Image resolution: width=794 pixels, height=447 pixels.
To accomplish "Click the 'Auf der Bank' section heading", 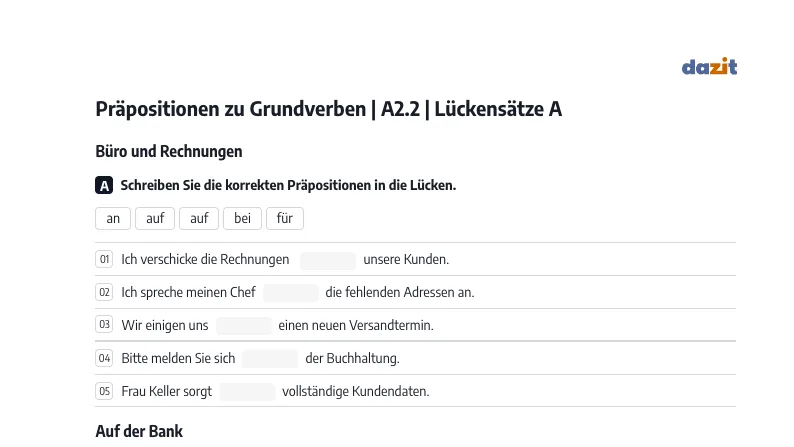I will [139, 431].
